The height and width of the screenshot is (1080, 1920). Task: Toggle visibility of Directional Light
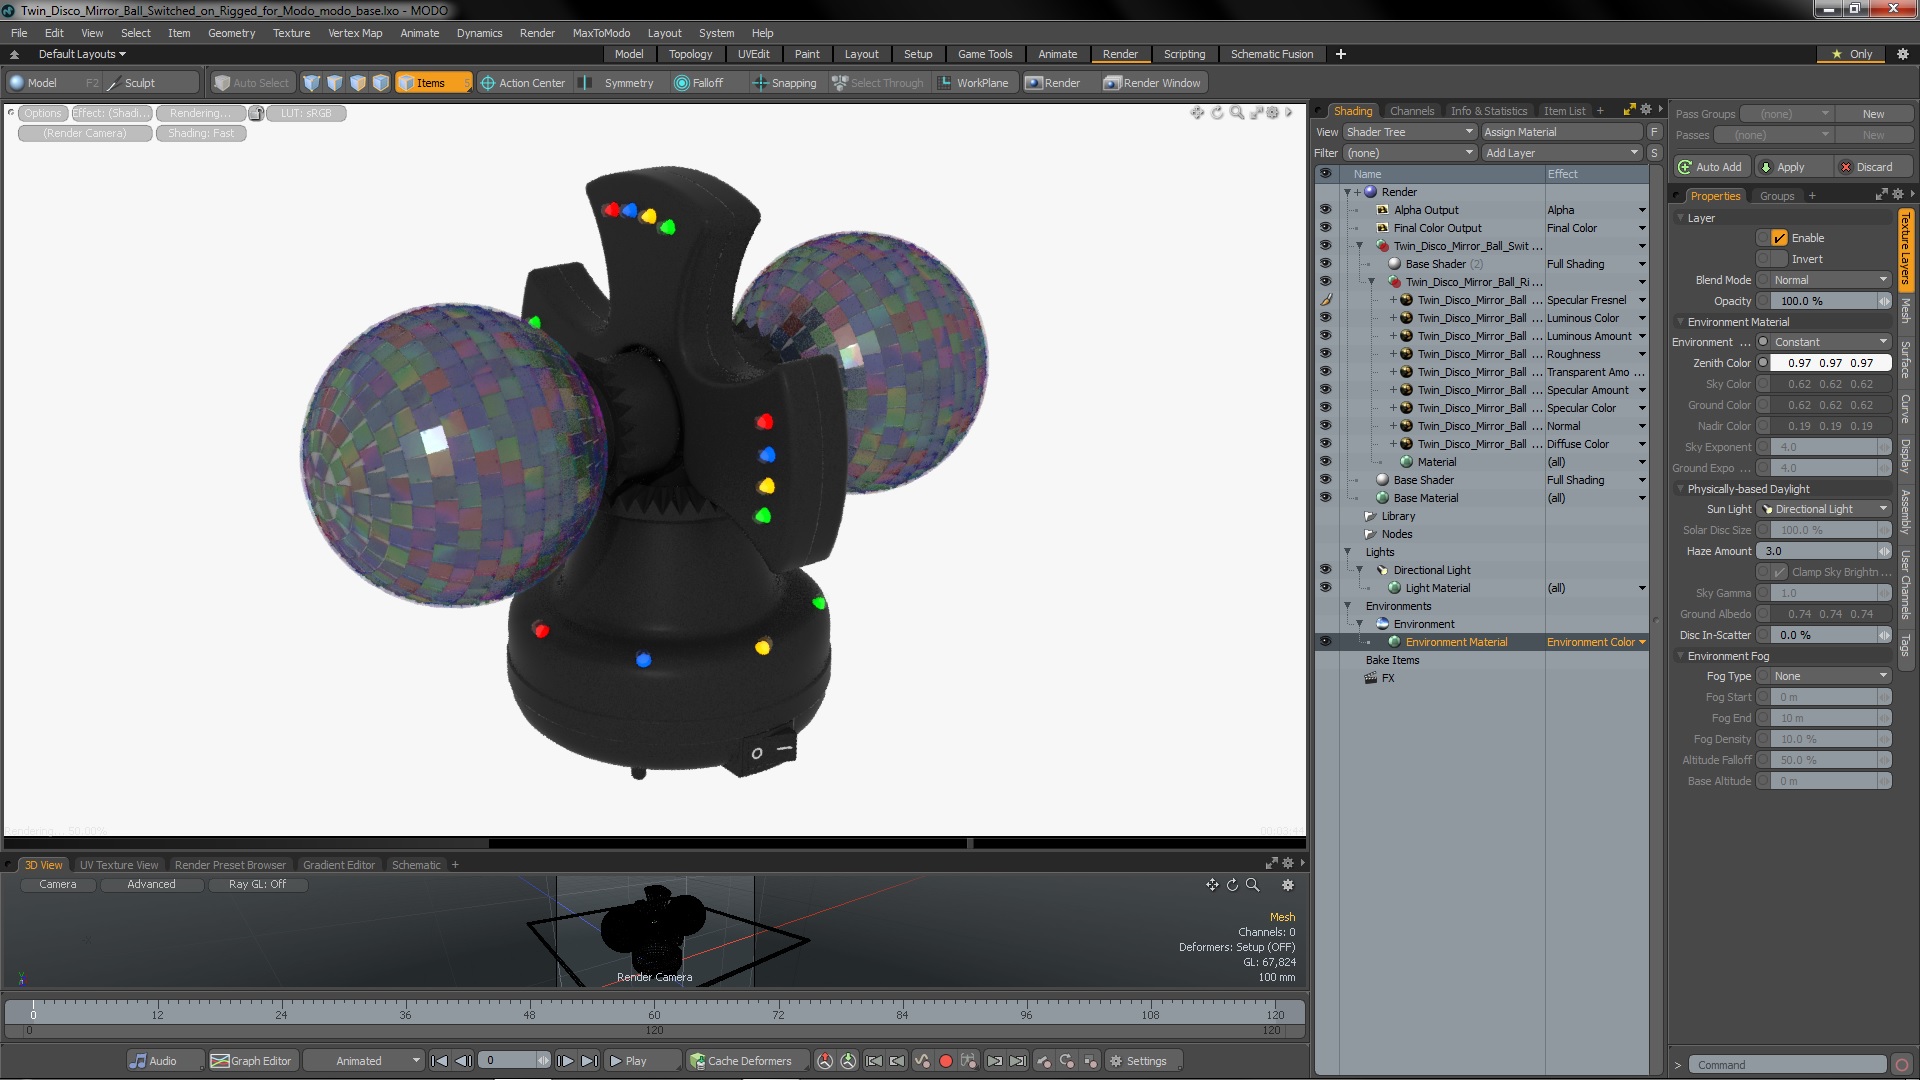click(x=1325, y=570)
